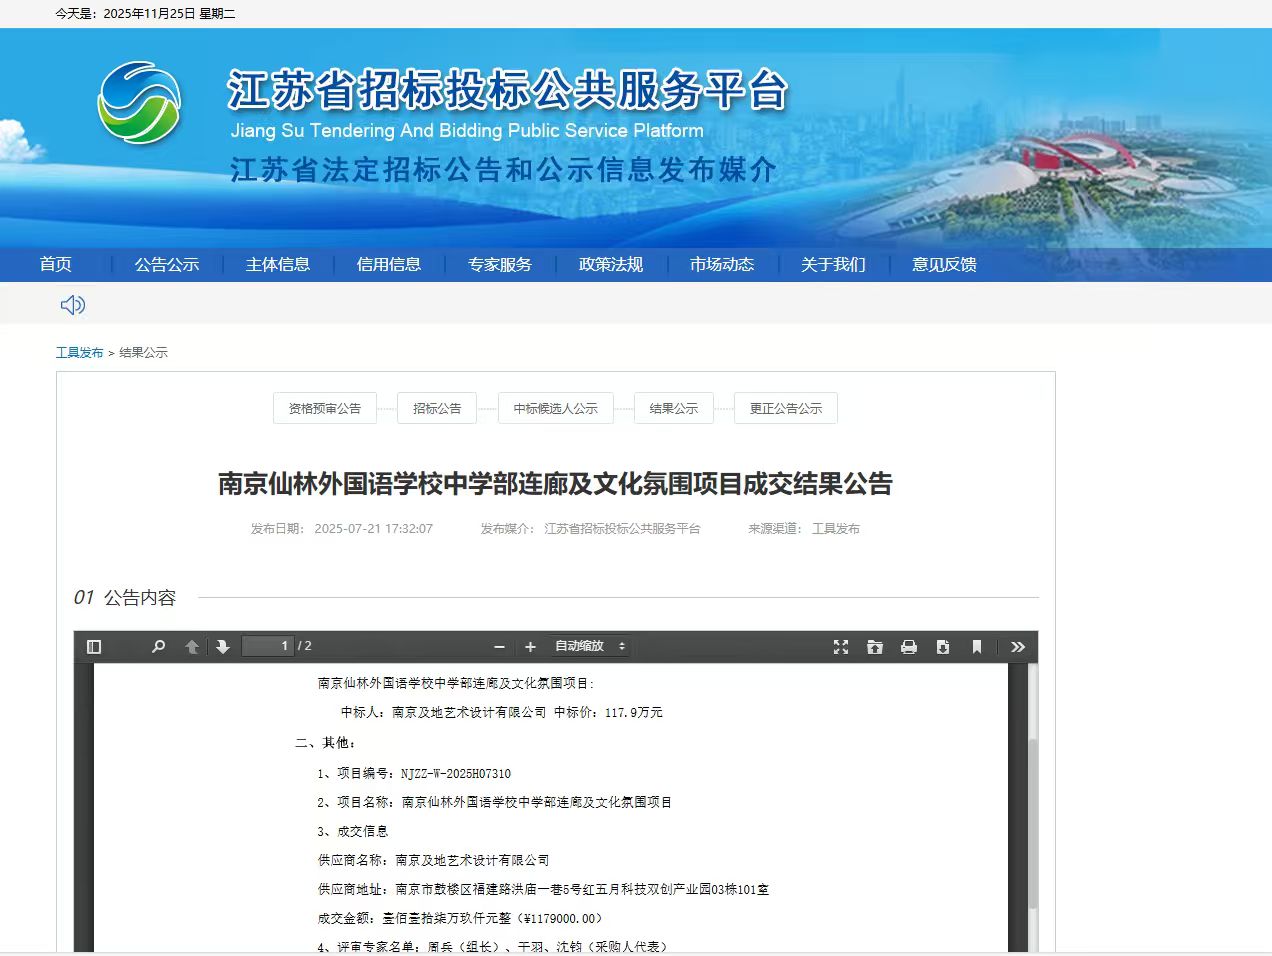Image resolution: width=1272 pixels, height=956 pixels.
Task: Open the 公告公示 menu
Action: pos(167,265)
